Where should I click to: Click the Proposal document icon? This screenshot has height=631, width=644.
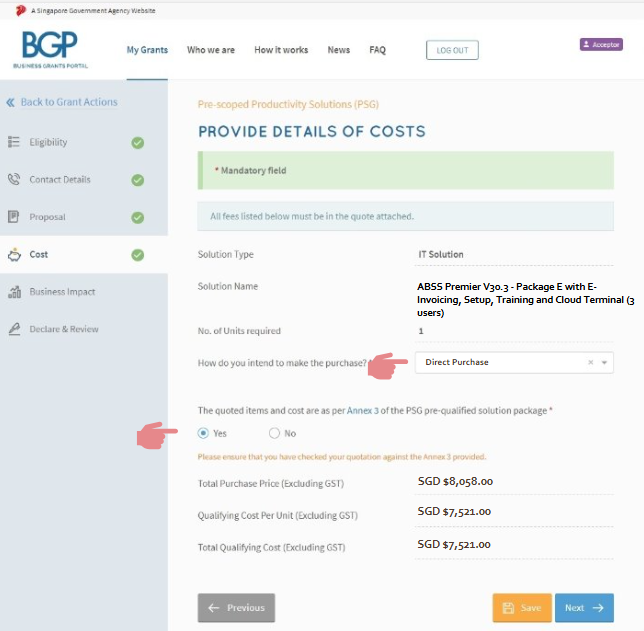tap(14, 216)
